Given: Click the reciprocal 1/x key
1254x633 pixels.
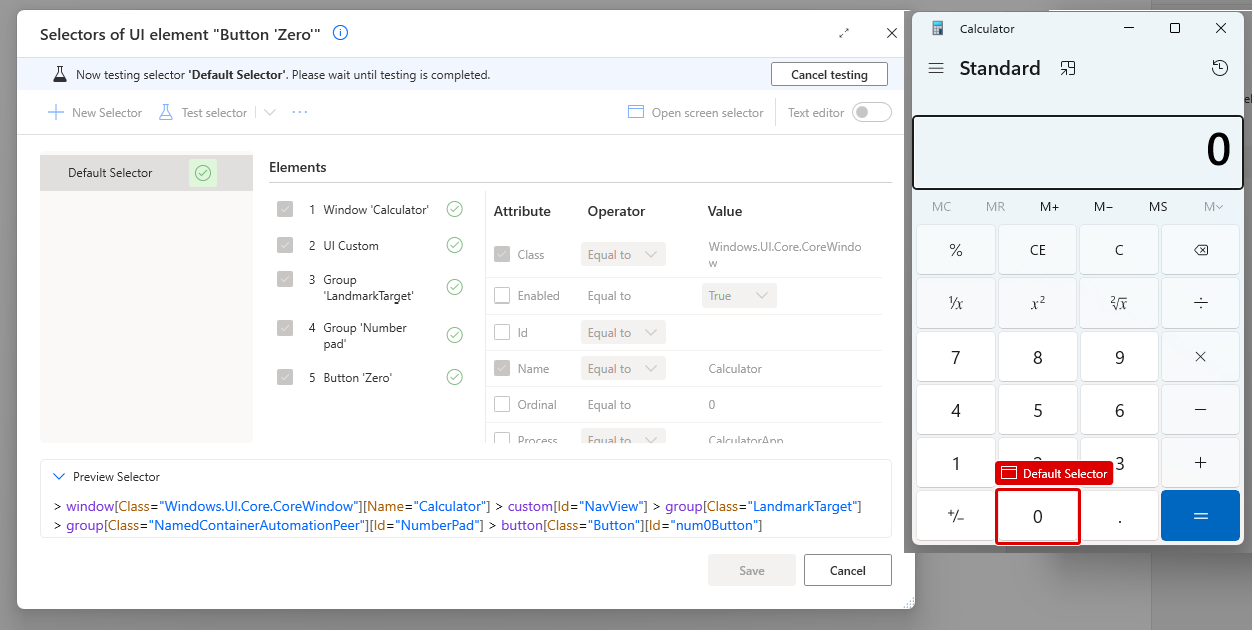Looking at the screenshot, I should click(956, 303).
